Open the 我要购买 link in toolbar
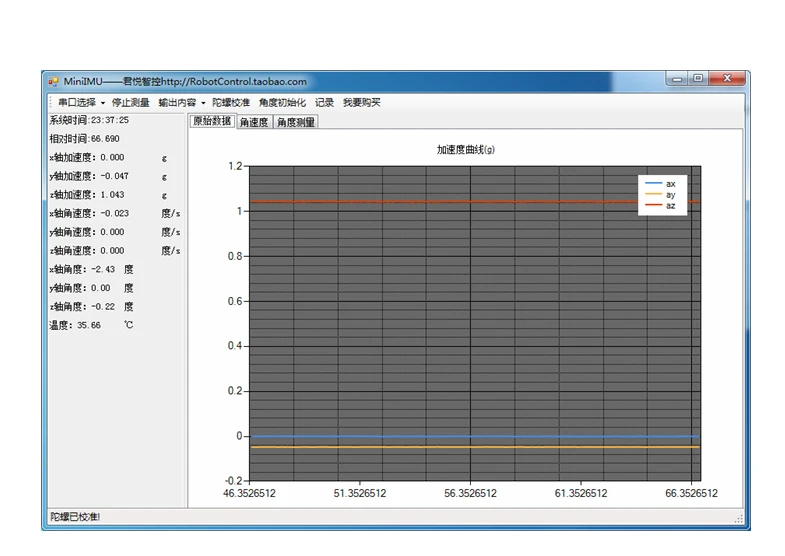Image resolution: width=785 pixels, height=556 pixels. pyautogui.click(x=361, y=102)
